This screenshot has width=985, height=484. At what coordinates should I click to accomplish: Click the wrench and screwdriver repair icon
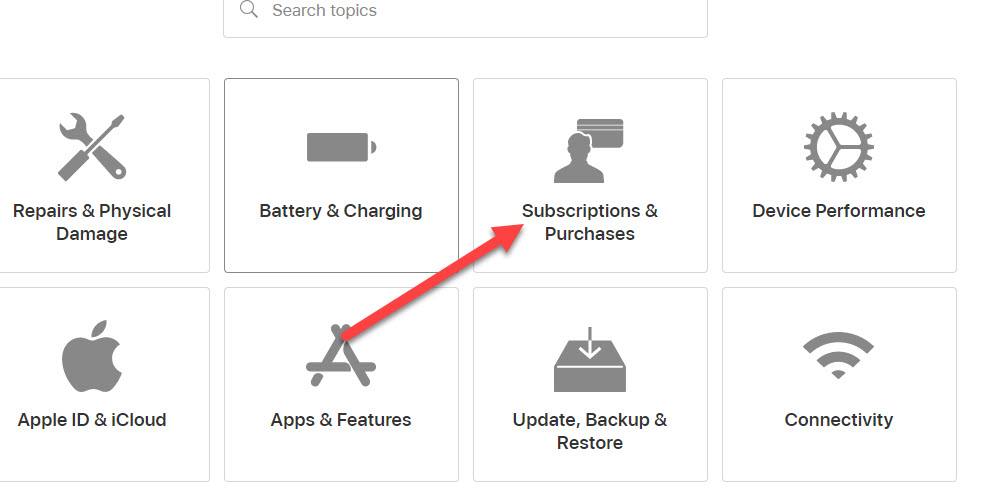point(92,147)
